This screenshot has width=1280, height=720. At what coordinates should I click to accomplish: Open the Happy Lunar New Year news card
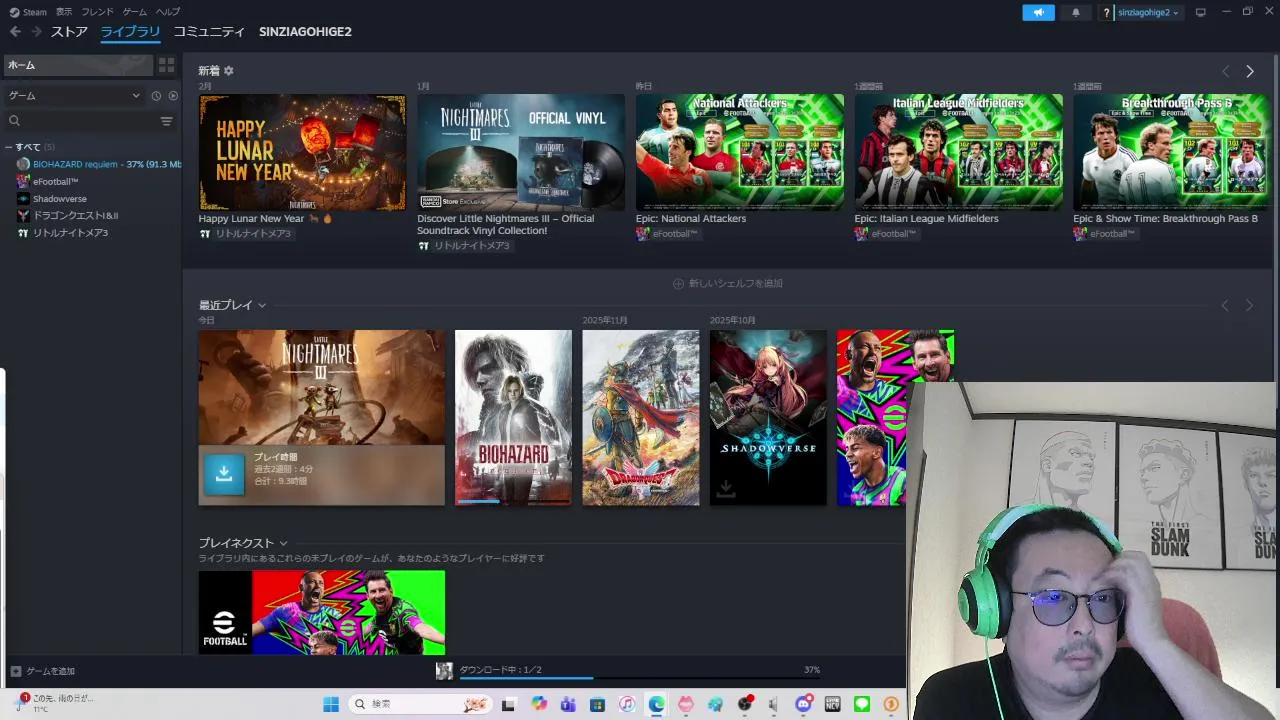[302, 152]
